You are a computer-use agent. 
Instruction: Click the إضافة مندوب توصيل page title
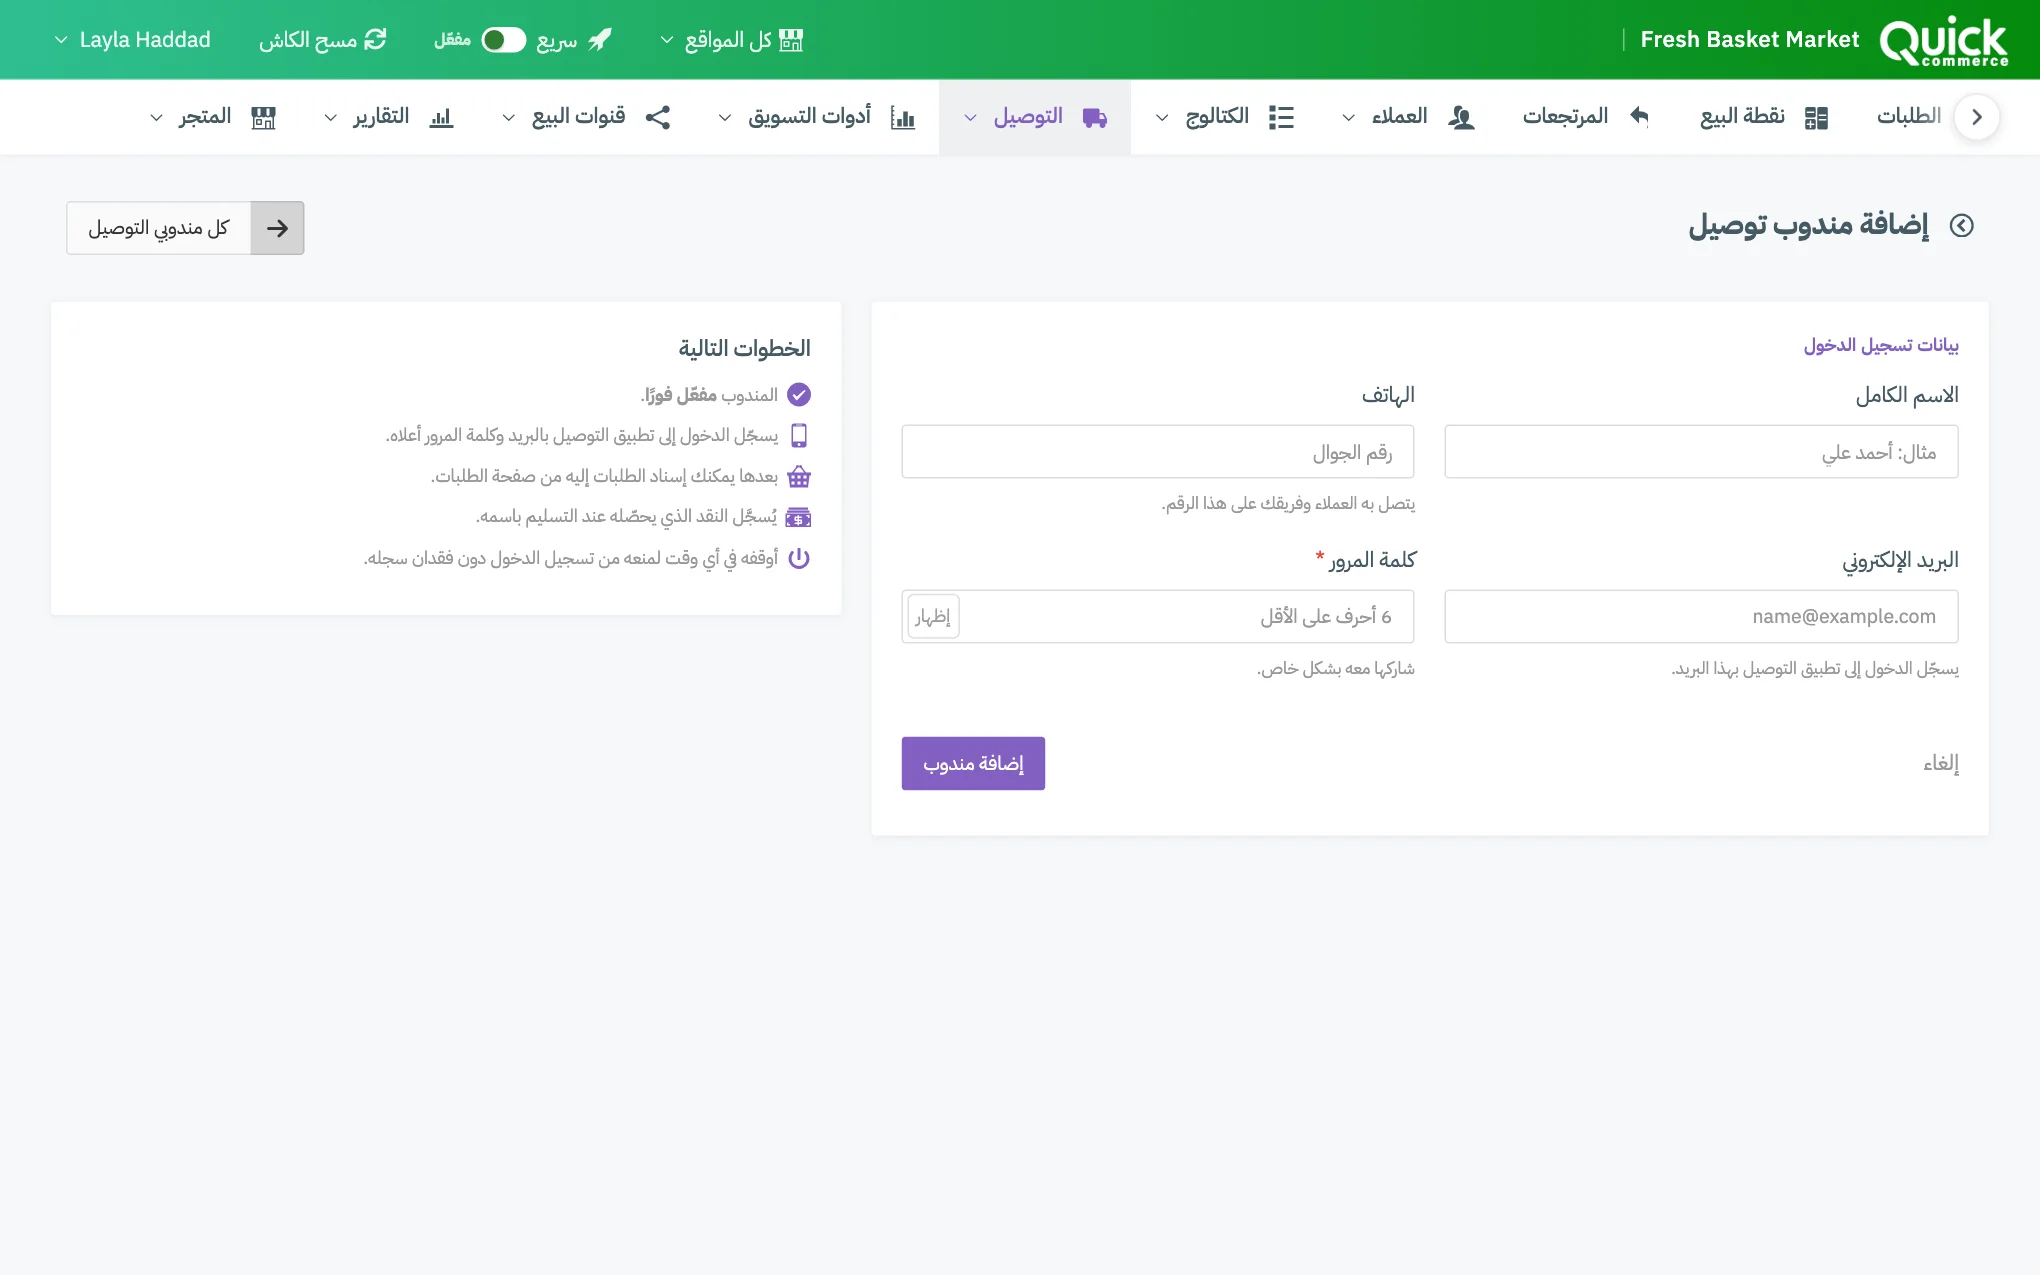point(1809,225)
